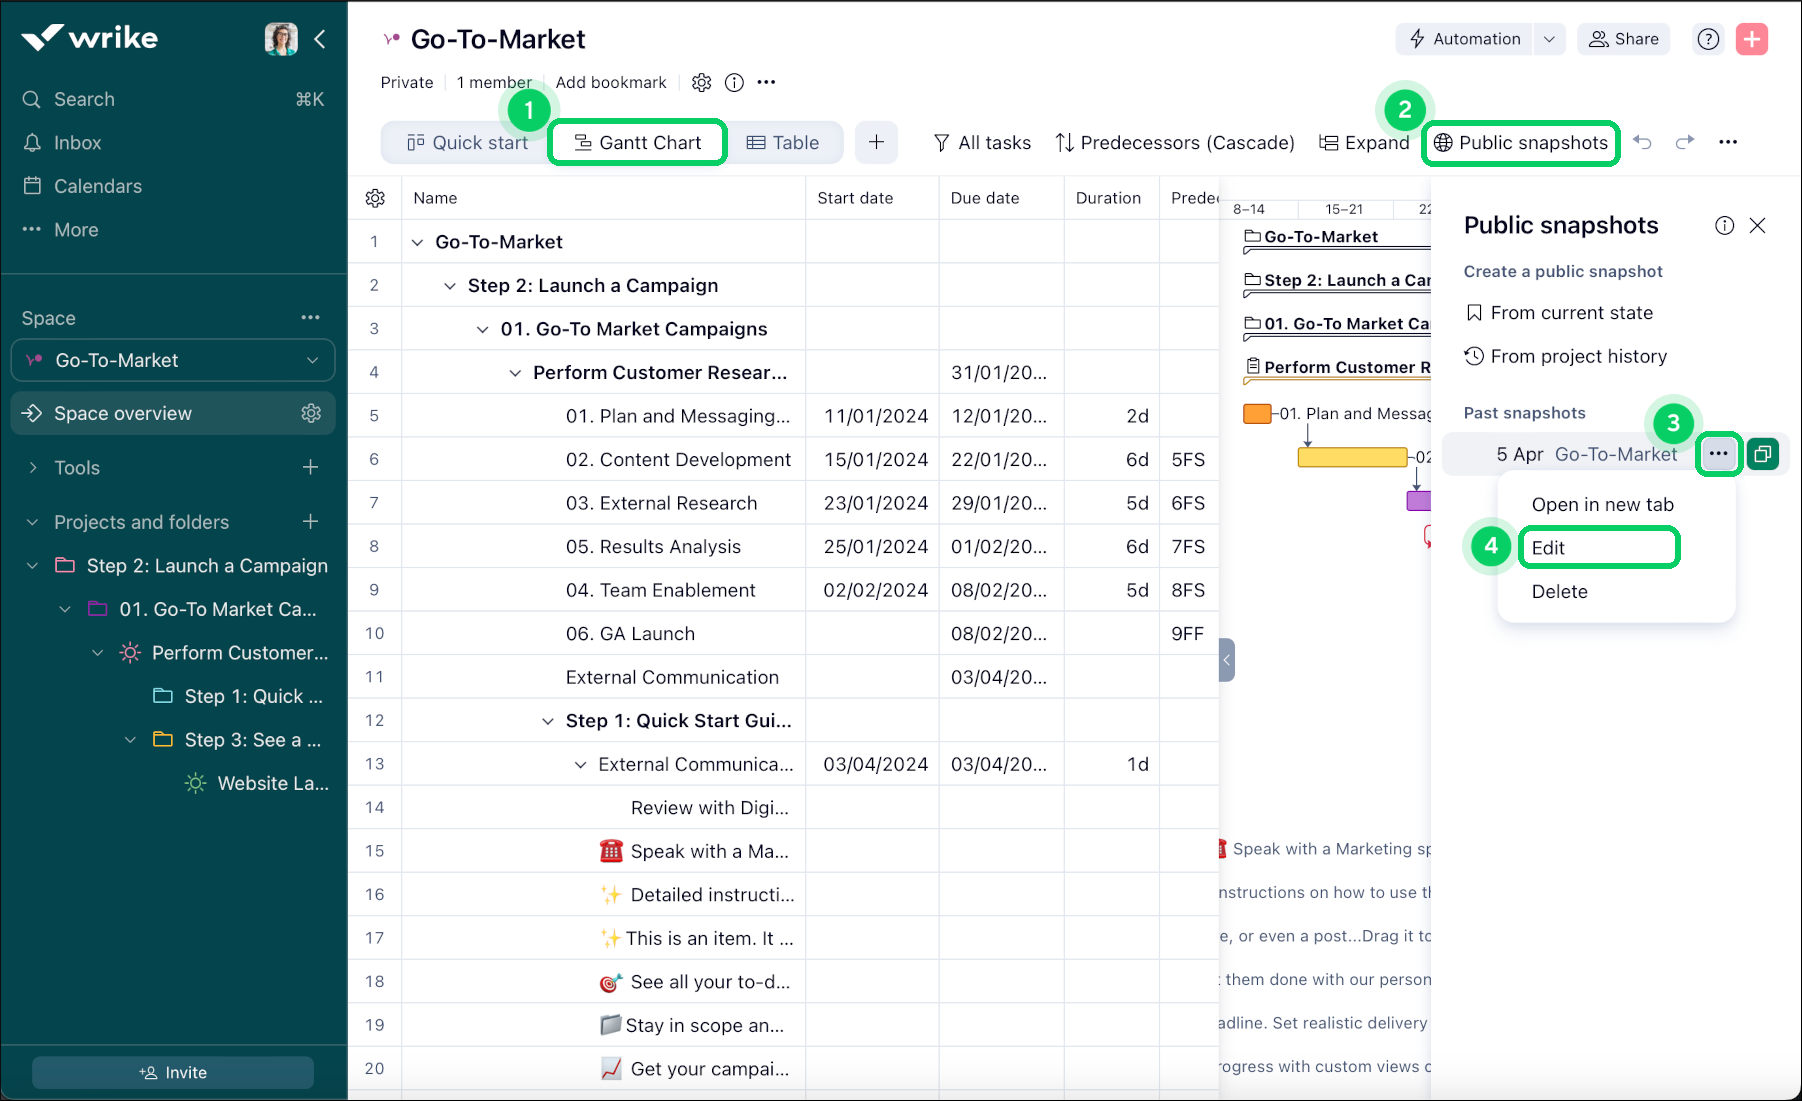Screen dimensions: 1802x1101
Task: Open the Gantt toolbar overflow menu
Action: click(1728, 142)
